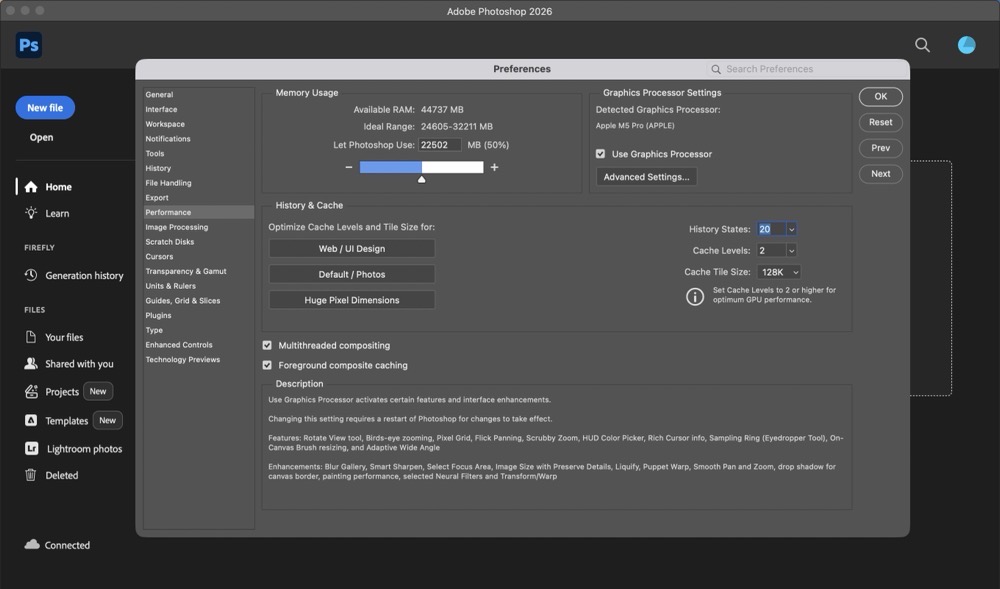Screen dimensions: 1000x589
Task: Click Web / UI Design cache preset
Action: point(351,249)
